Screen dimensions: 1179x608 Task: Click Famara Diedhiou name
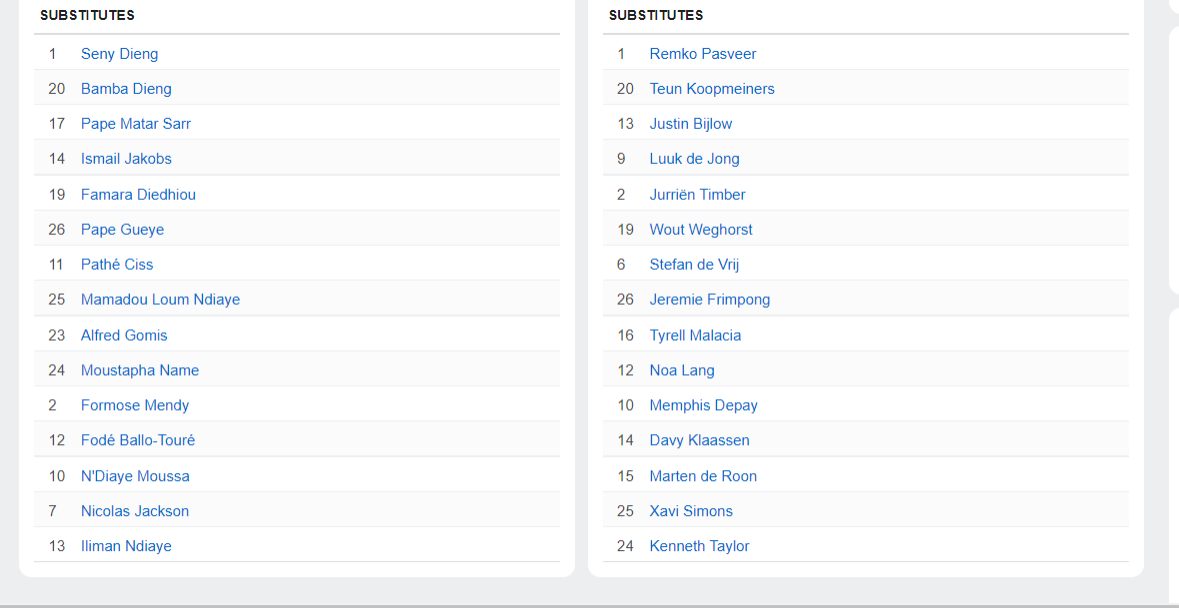[138, 195]
